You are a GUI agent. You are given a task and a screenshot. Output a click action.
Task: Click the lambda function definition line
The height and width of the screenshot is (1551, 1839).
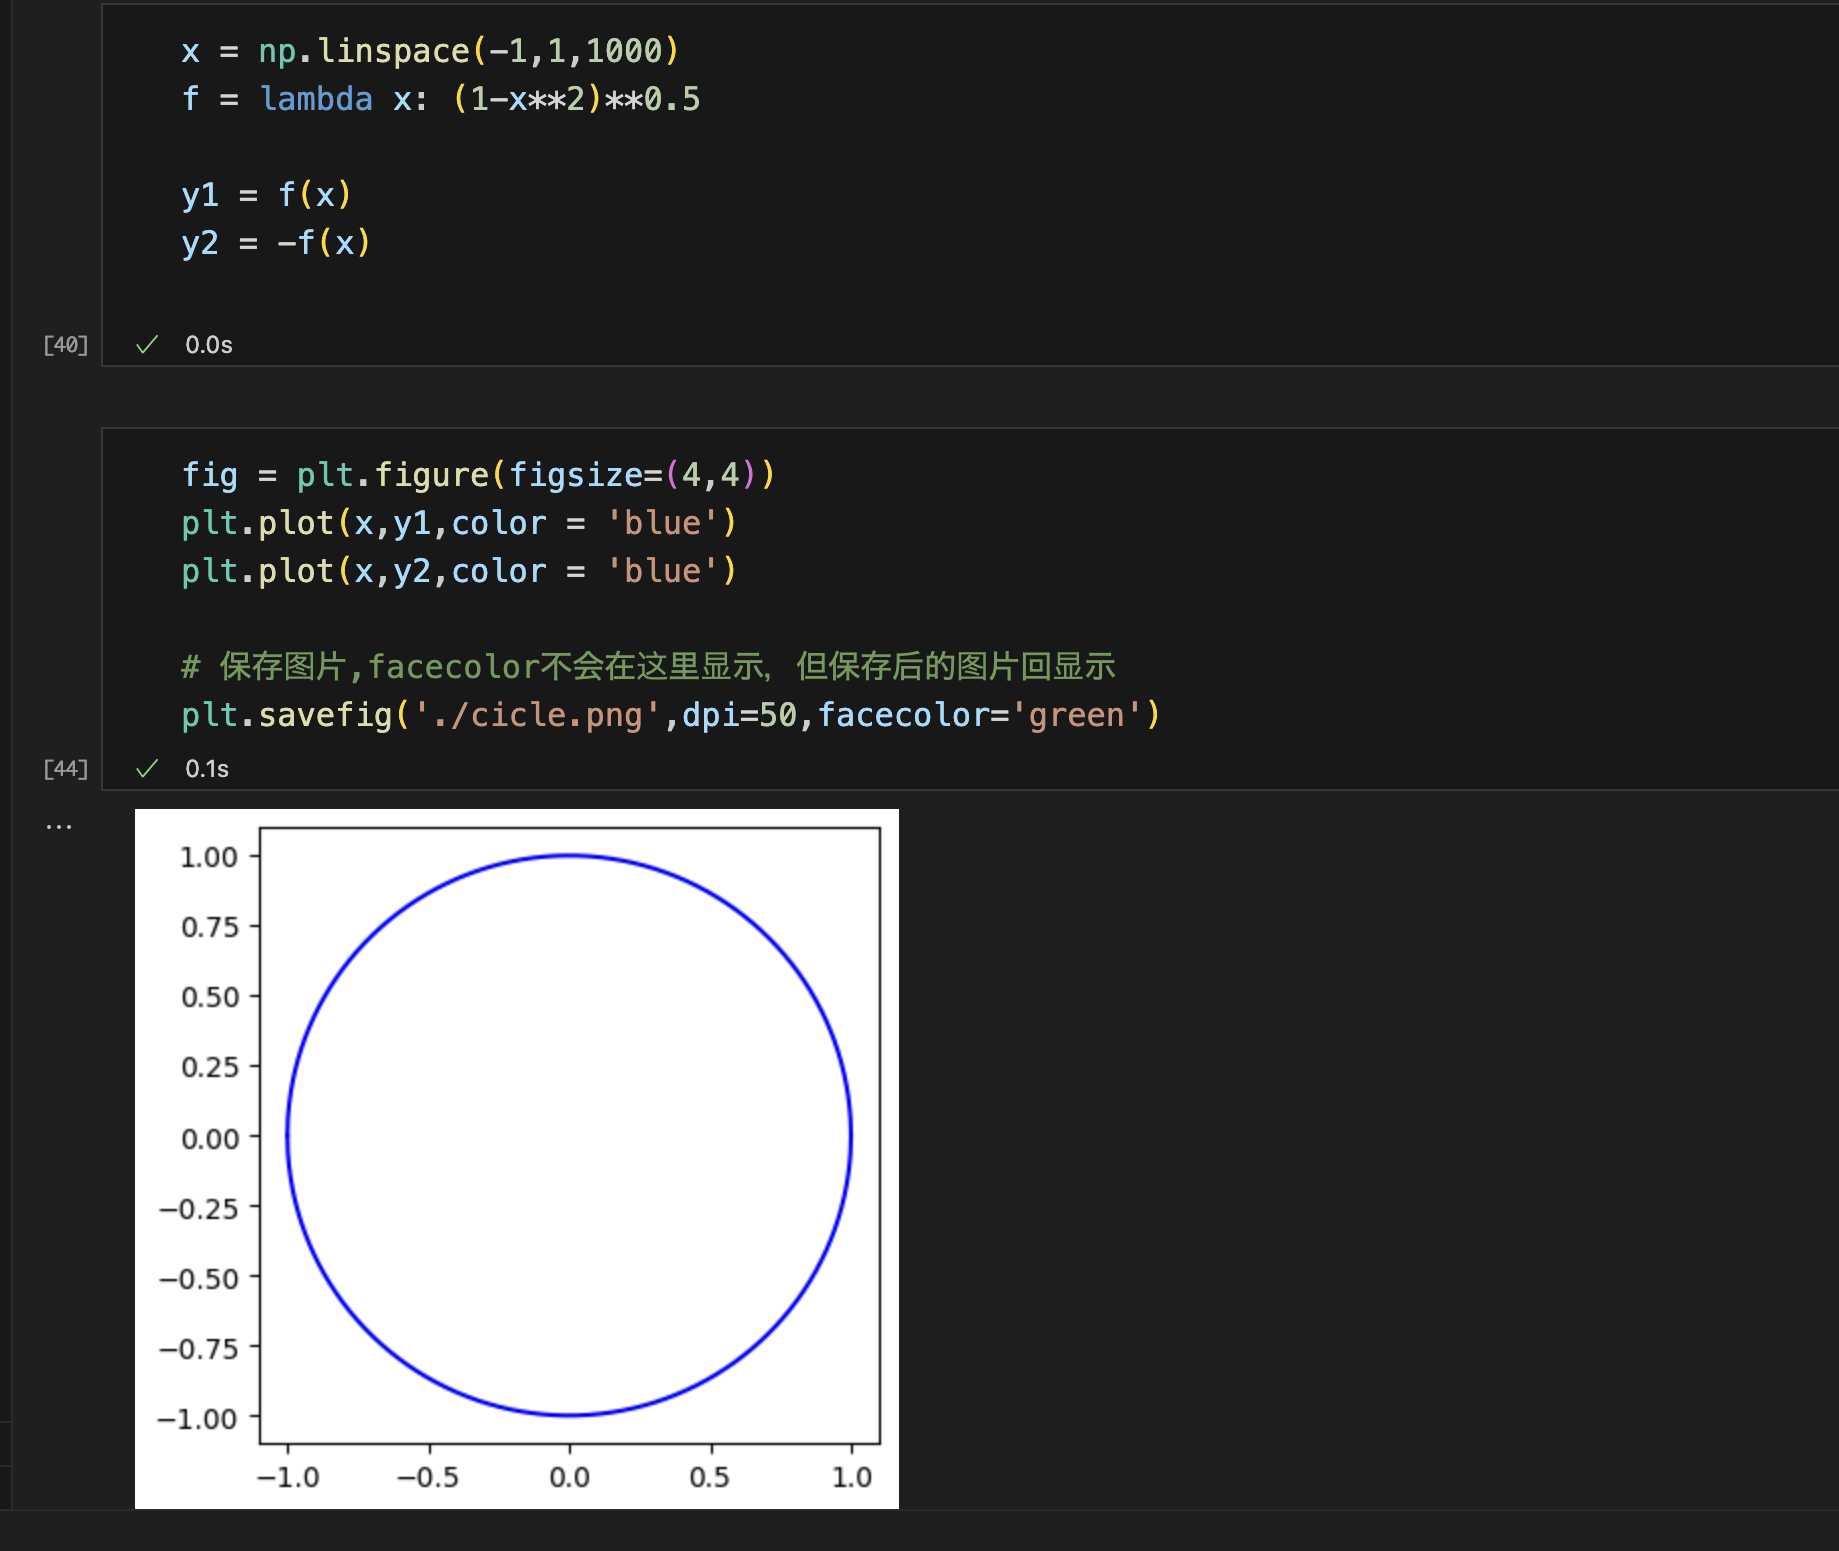[441, 99]
